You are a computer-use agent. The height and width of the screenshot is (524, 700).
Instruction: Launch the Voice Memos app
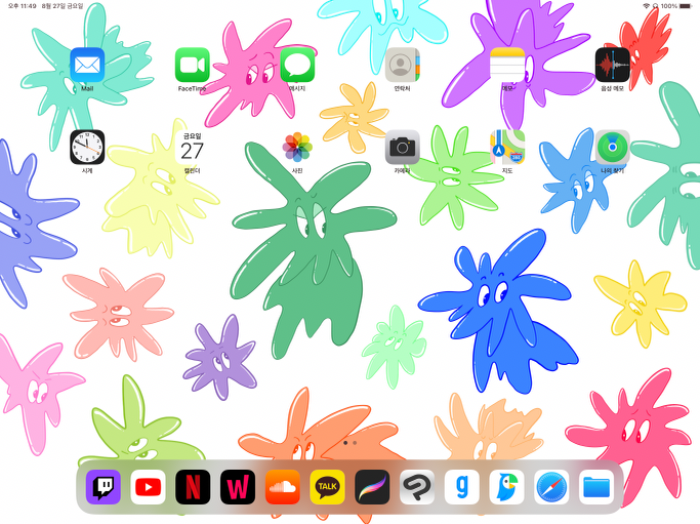612,65
